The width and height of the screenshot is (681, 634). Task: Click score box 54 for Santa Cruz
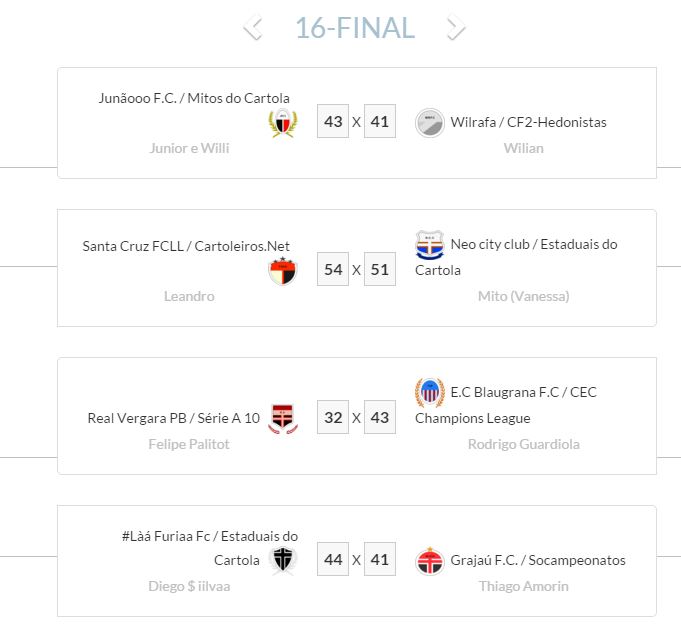point(333,270)
